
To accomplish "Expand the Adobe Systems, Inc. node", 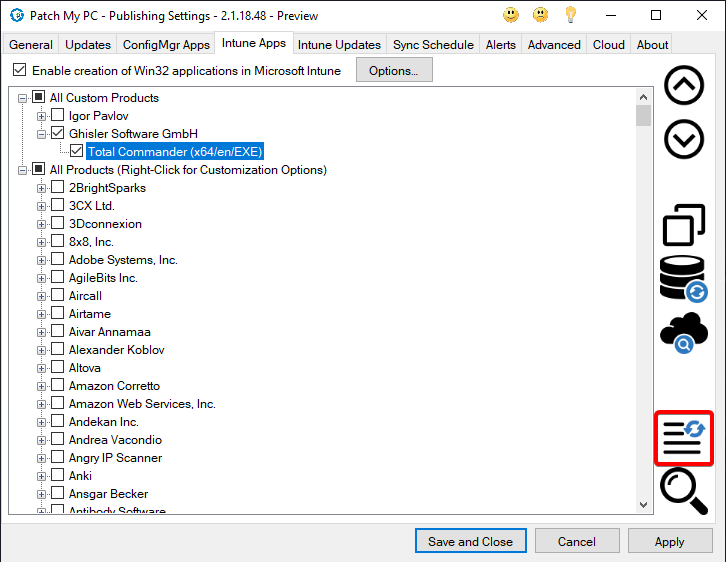I will tap(42, 260).
